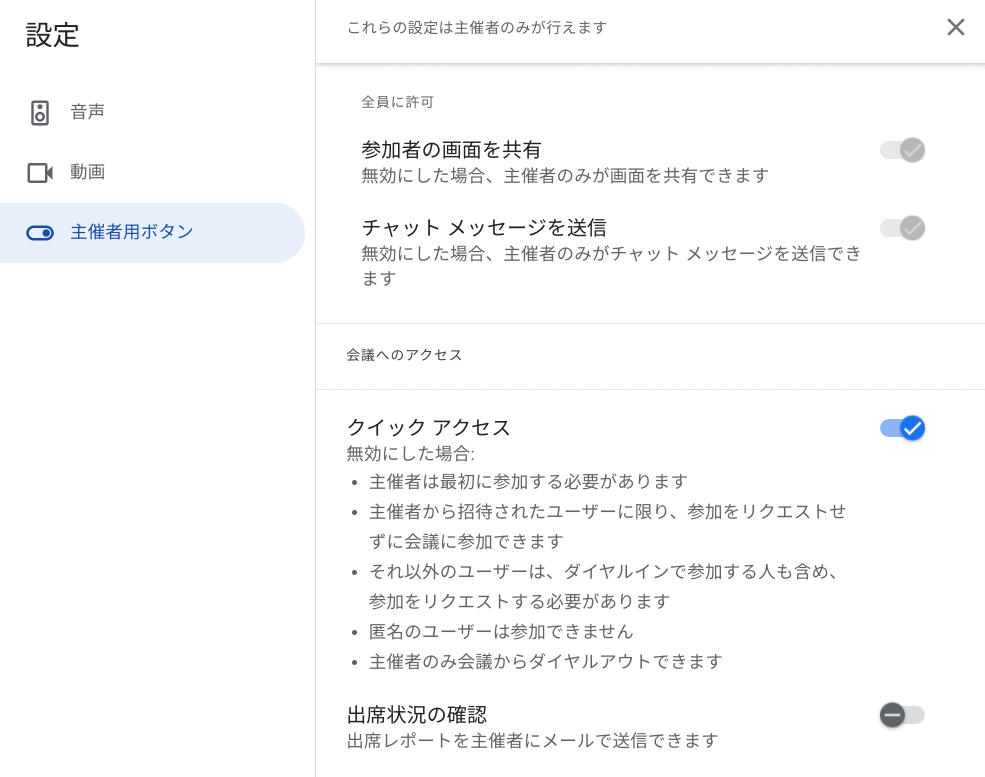Click the これらの設定は主催者のみが行えます notice text
985x777 pixels.
(x=477, y=28)
